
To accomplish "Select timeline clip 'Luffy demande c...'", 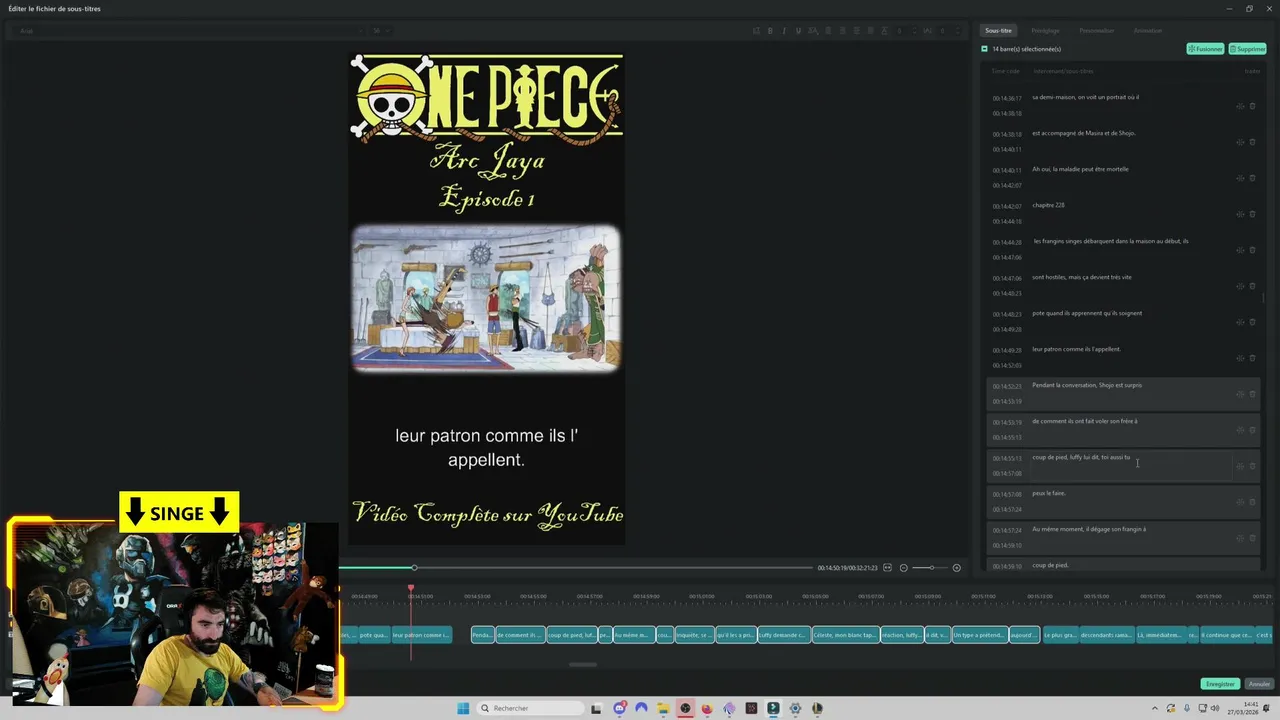I will [783, 635].
